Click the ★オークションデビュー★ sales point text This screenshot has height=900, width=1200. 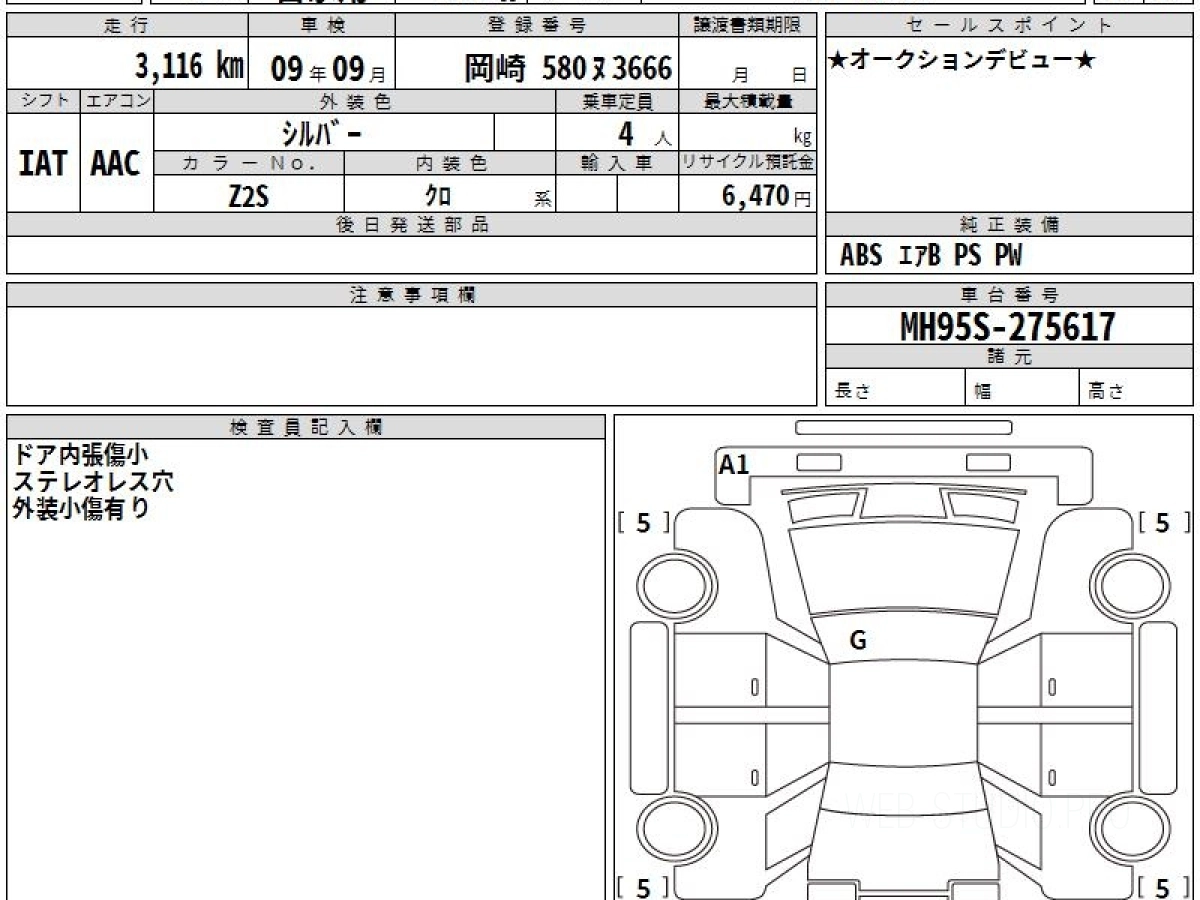(x=962, y=61)
